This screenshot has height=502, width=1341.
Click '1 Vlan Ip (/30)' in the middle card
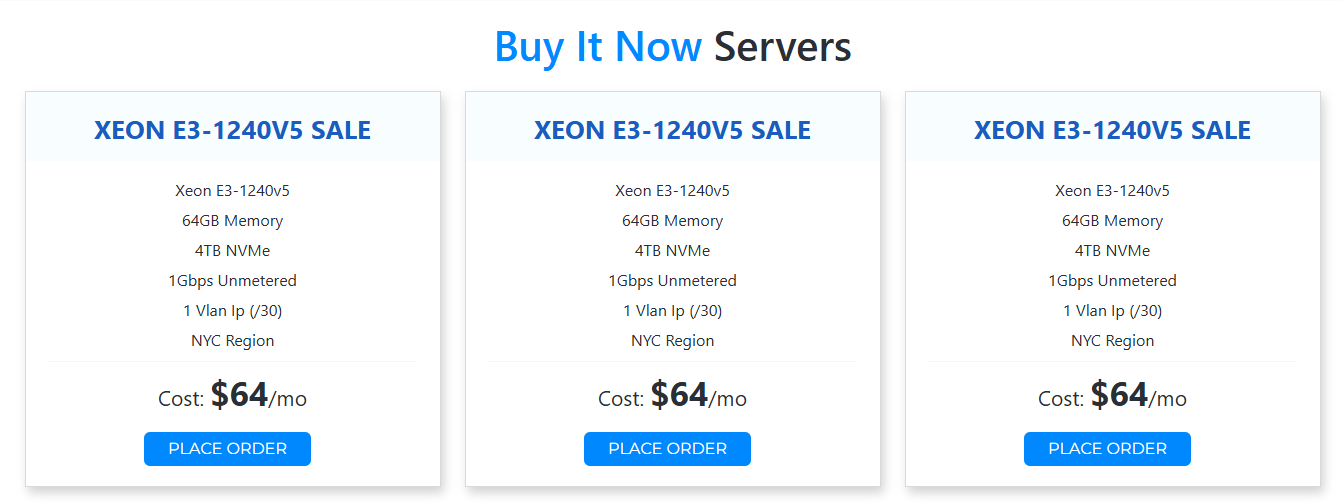tap(672, 311)
